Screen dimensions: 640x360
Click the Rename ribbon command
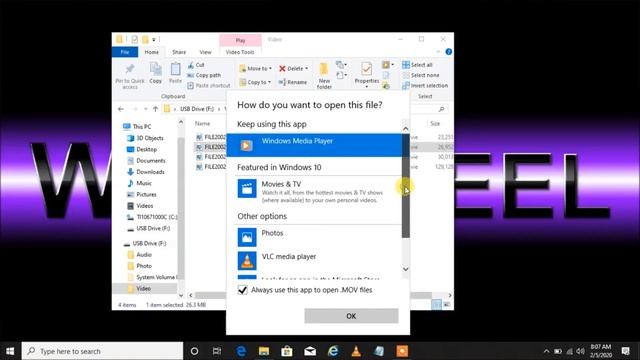point(293,82)
